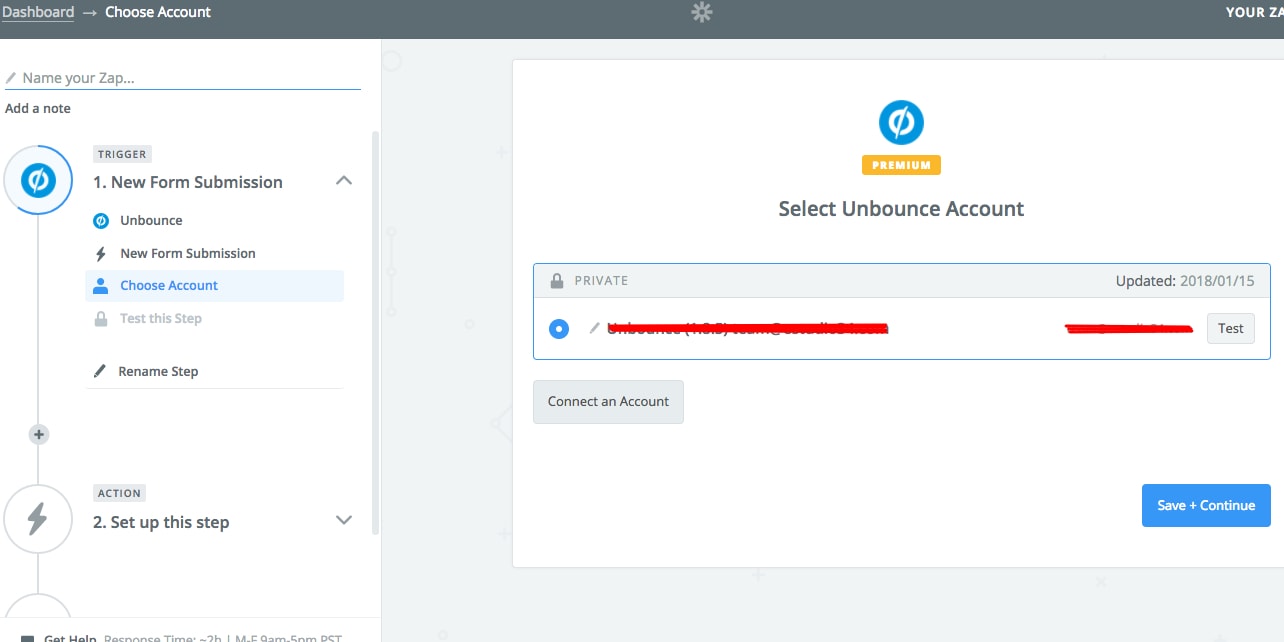This screenshot has width=1284, height=642.
Task: Open 2. Set up this step title
Action: (161, 522)
